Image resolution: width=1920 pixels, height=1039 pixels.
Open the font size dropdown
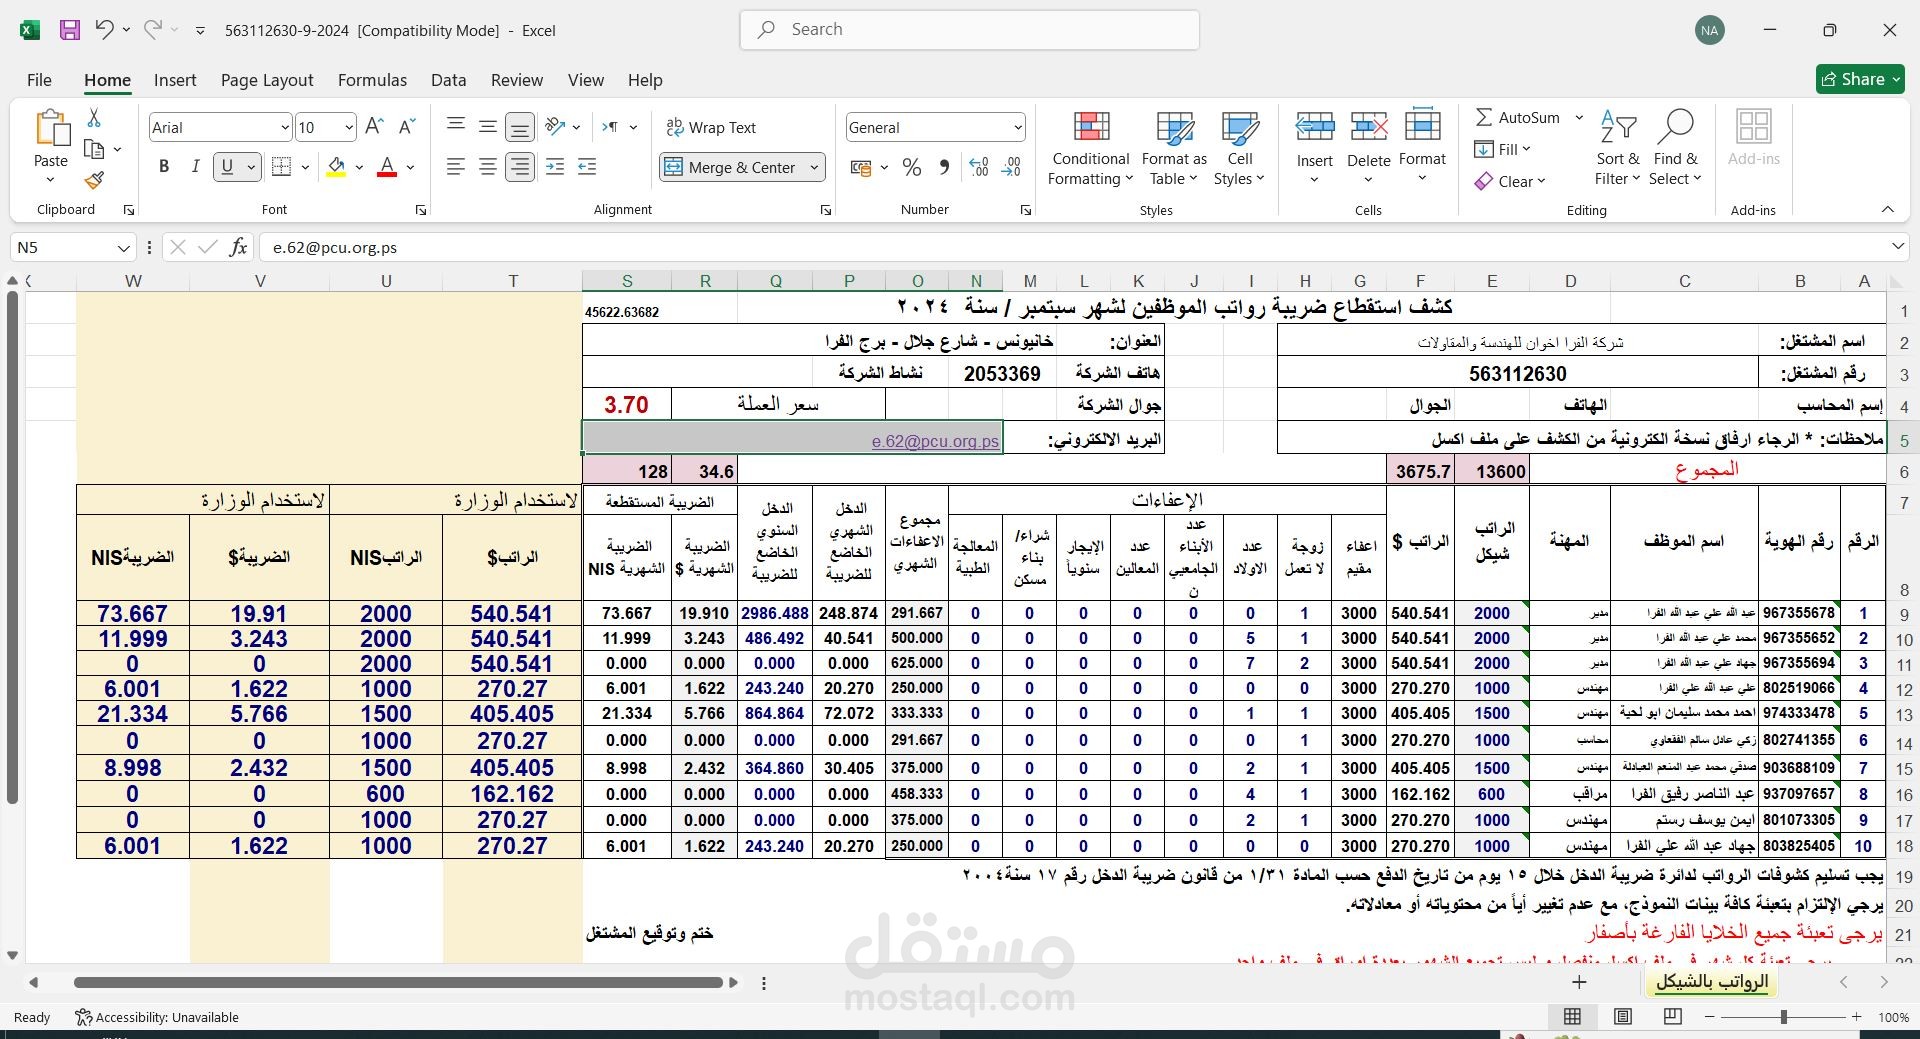tap(348, 127)
